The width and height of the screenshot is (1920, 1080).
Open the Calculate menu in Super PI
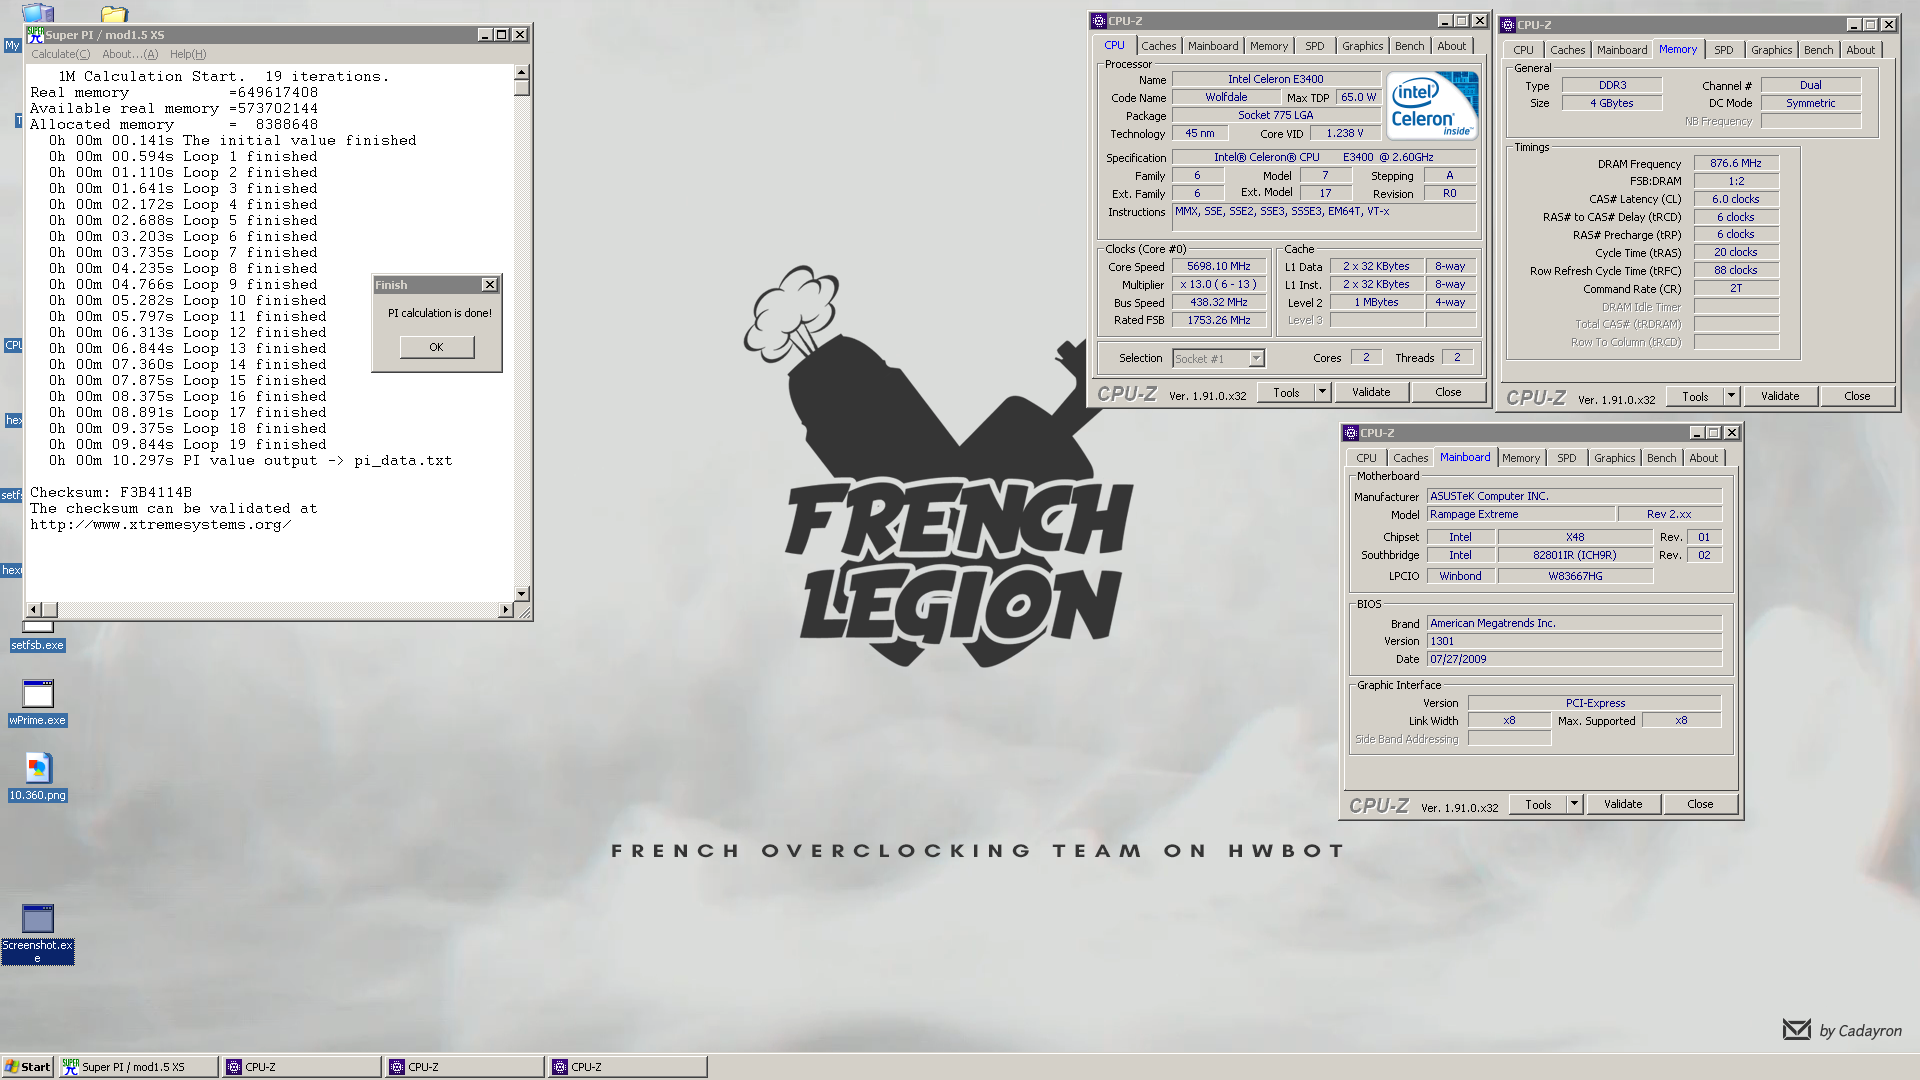tap(60, 54)
